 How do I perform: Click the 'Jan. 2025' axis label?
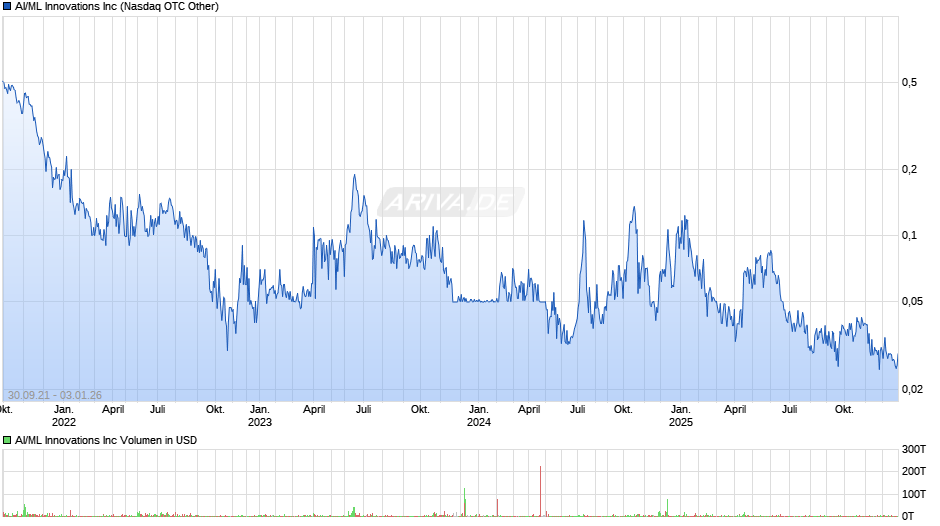point(680,416)
